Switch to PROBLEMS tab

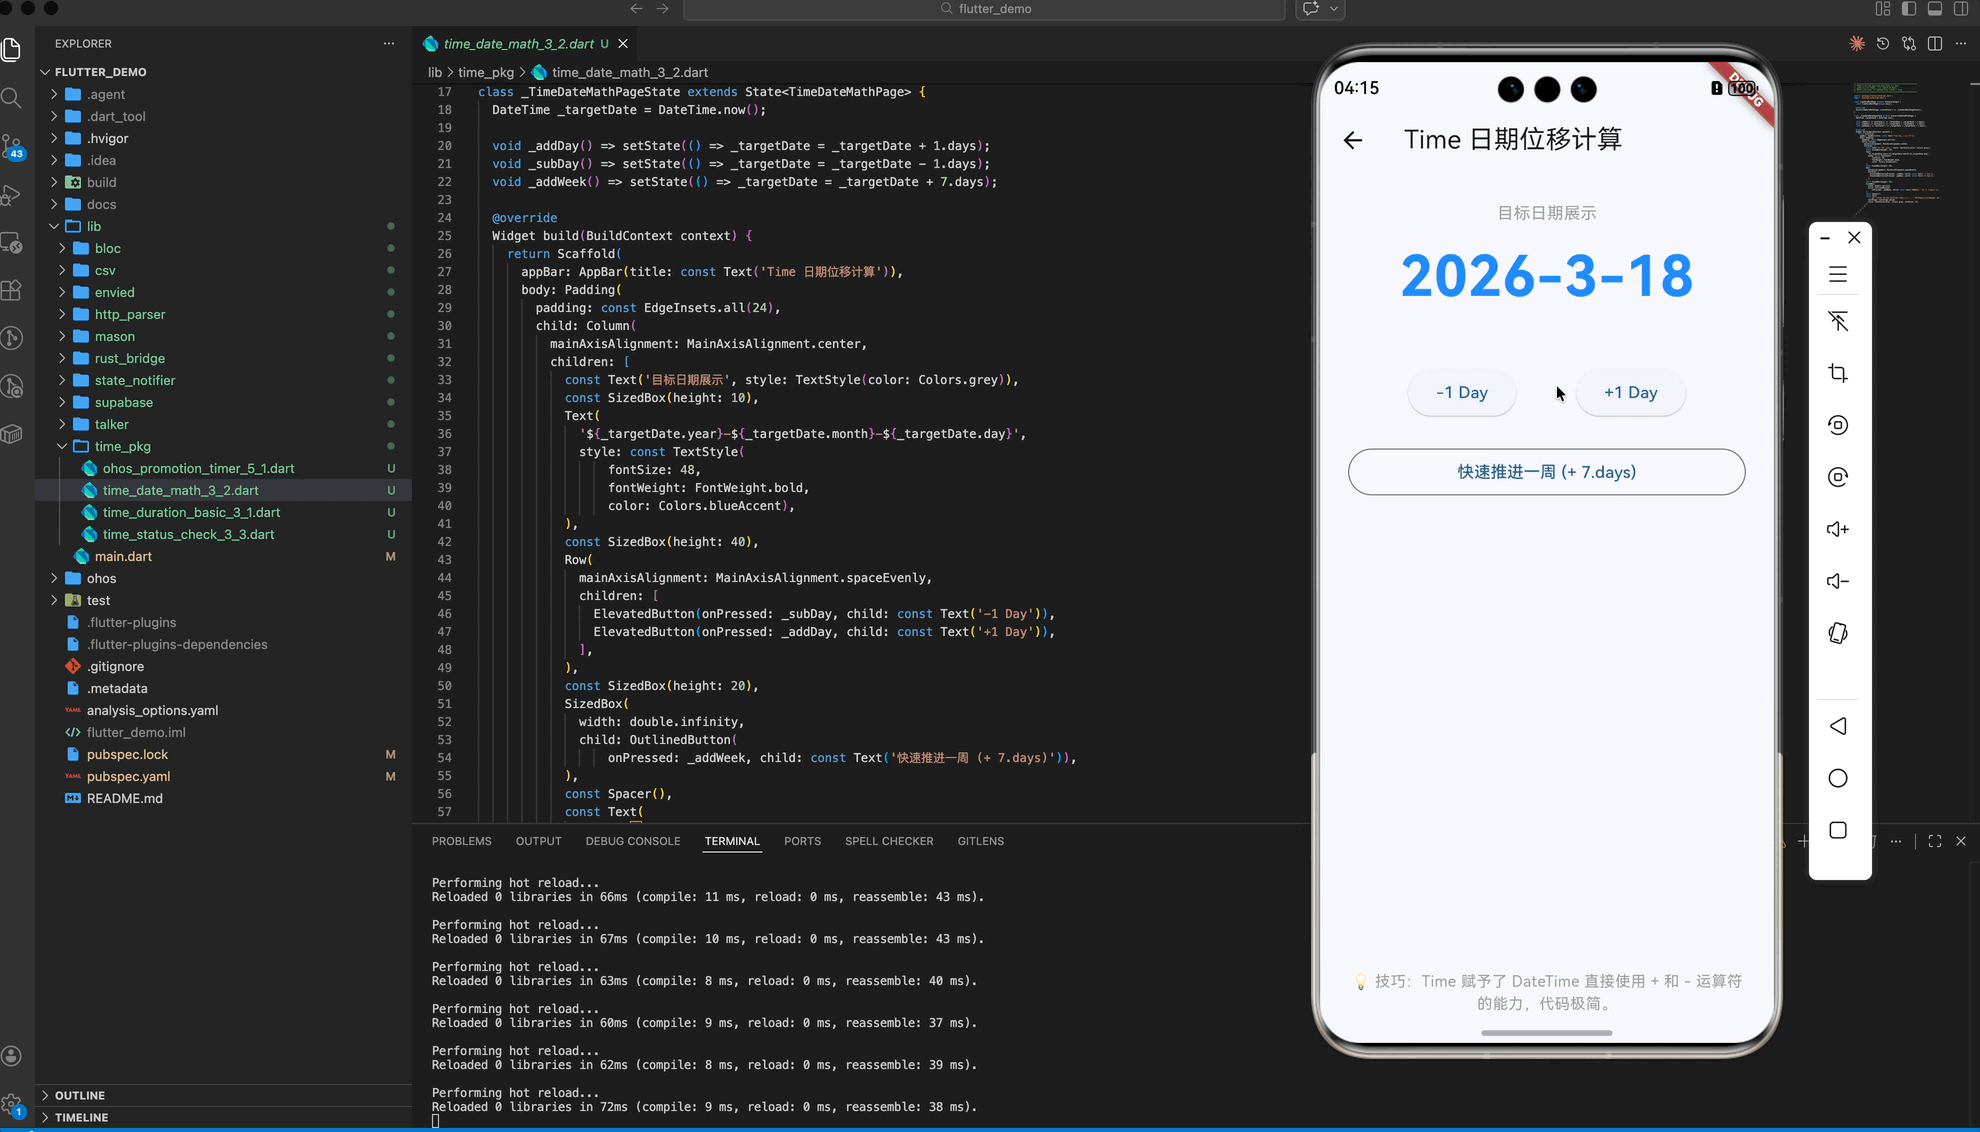[461, 841]
